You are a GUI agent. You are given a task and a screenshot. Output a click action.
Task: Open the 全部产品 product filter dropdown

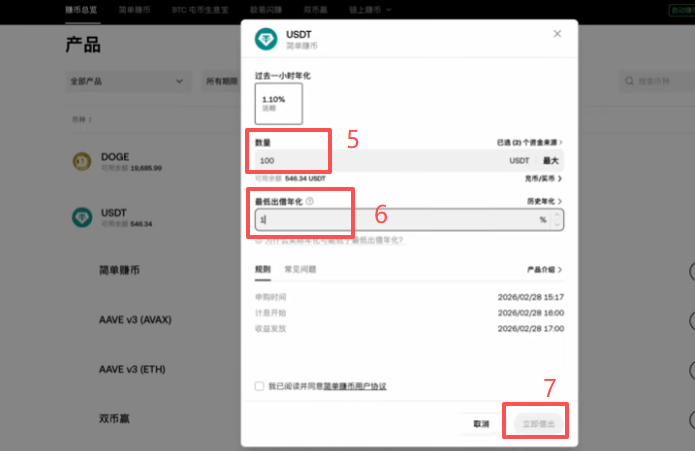pos(128,82)
